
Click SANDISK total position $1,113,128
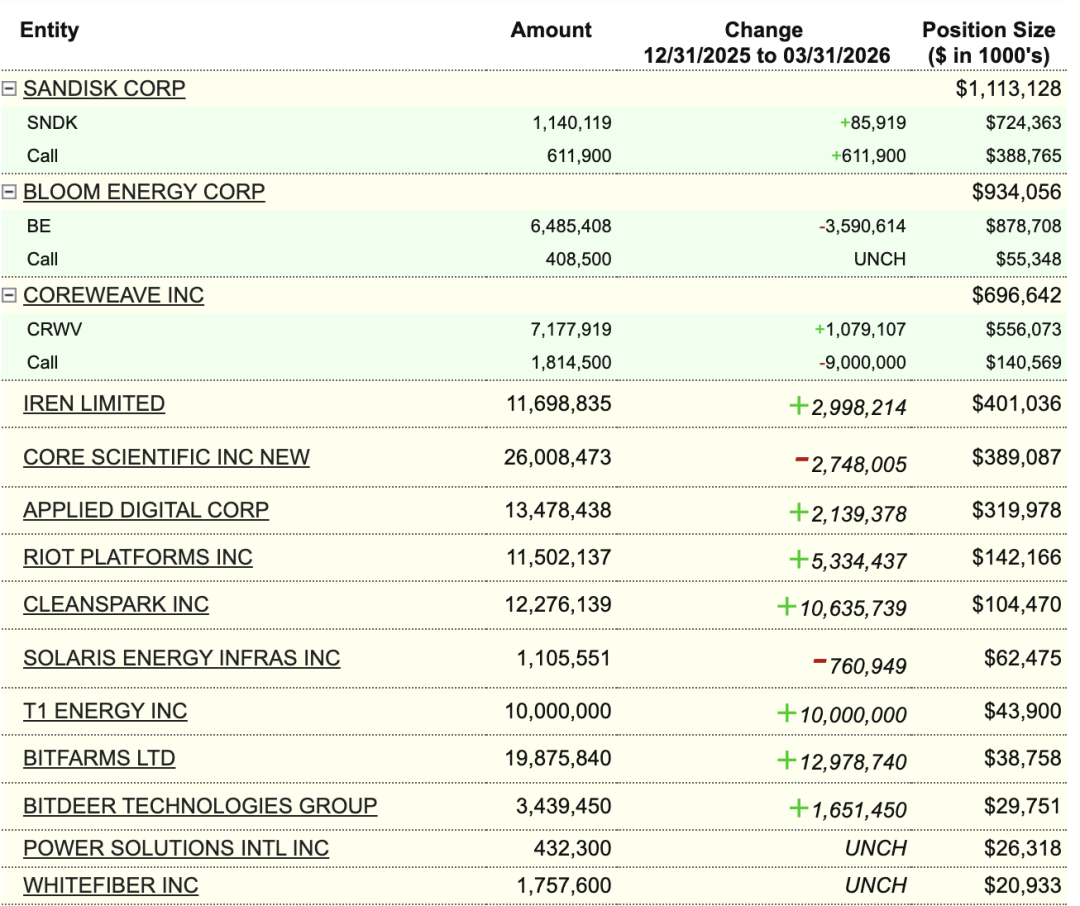click(1008, 88)
